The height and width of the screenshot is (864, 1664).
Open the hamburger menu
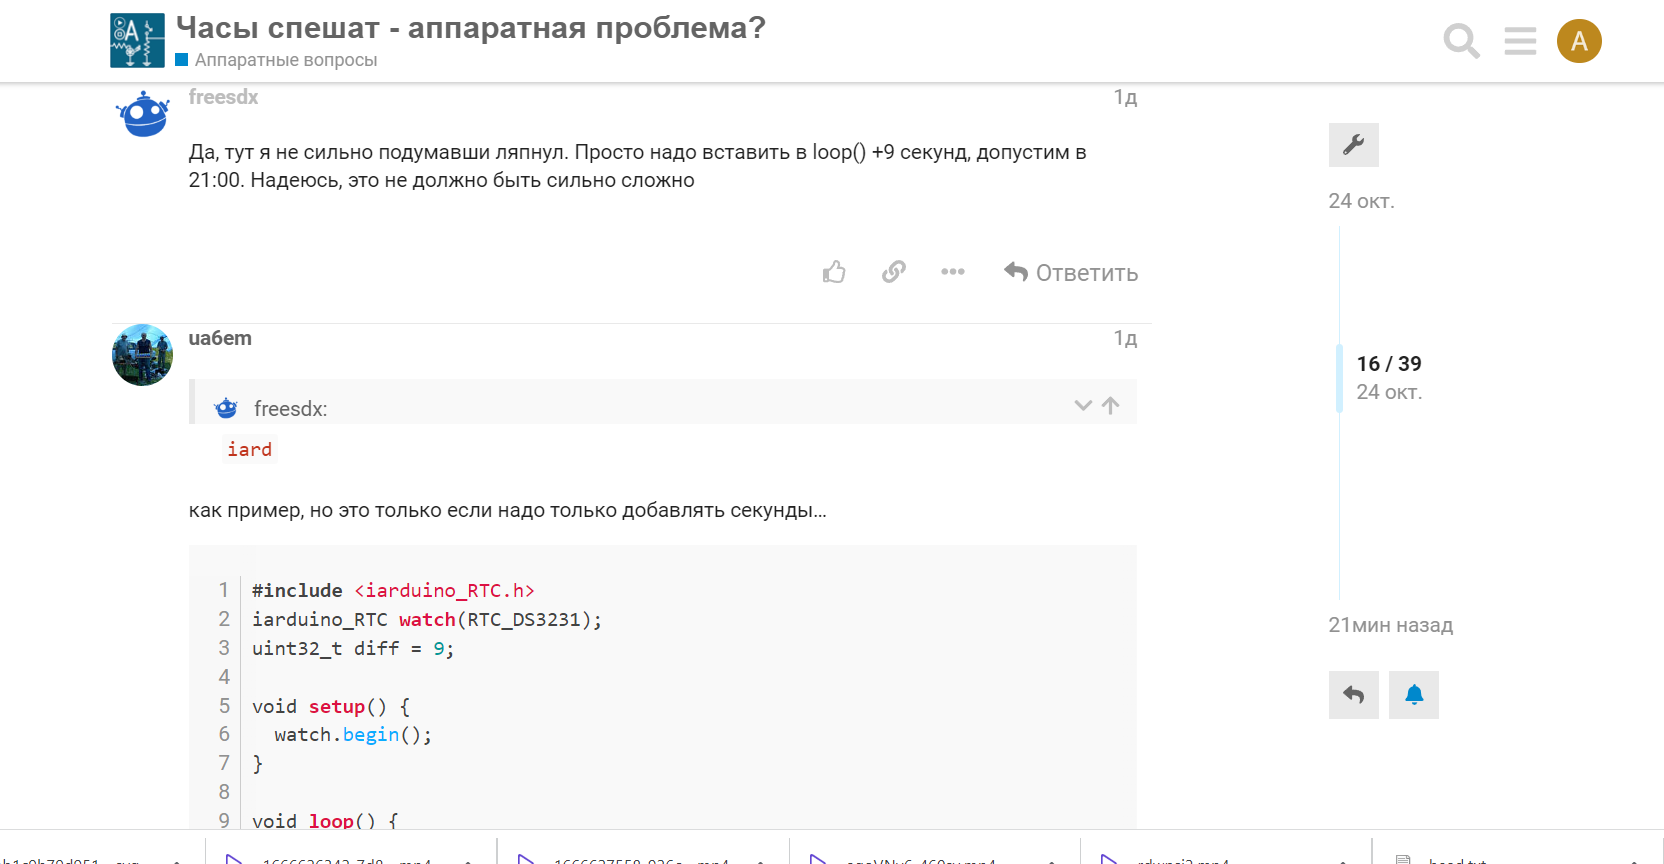click(1520, 41)
